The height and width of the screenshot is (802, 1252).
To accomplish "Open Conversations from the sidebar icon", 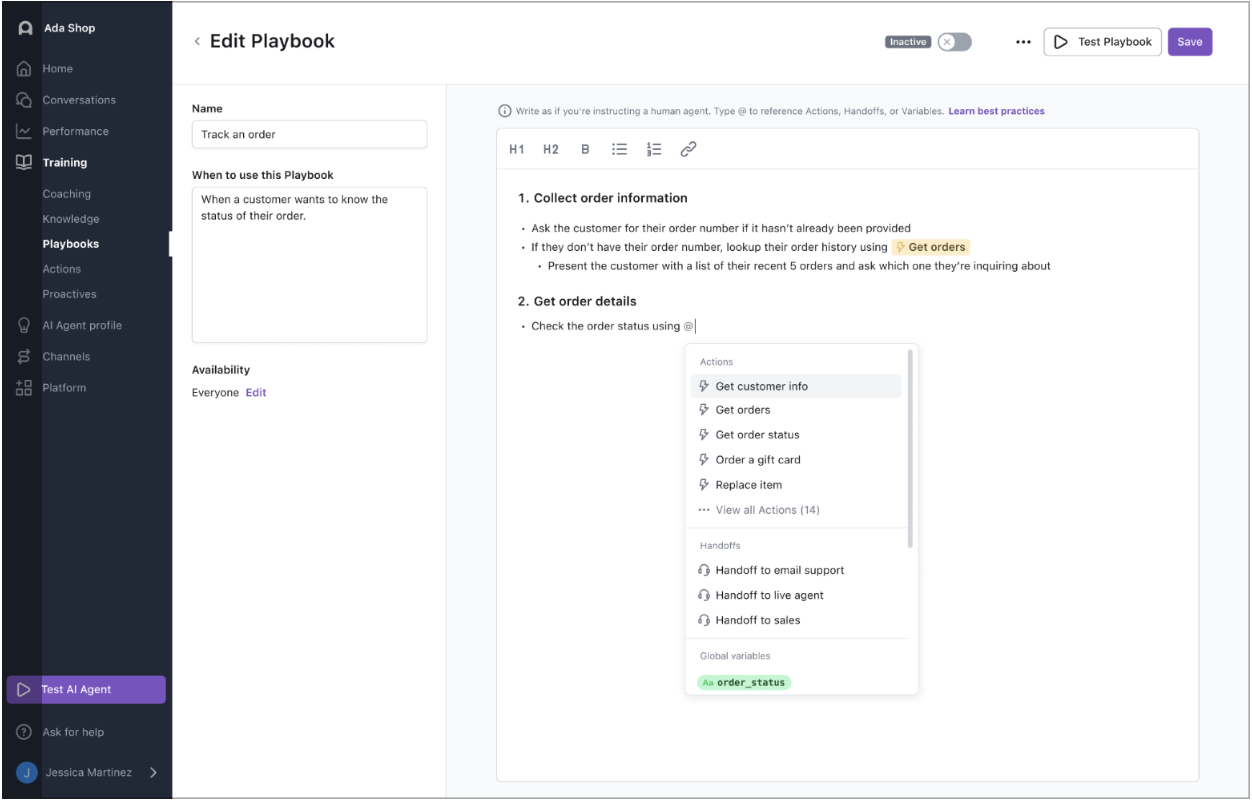I will click(x=23, y=100).
